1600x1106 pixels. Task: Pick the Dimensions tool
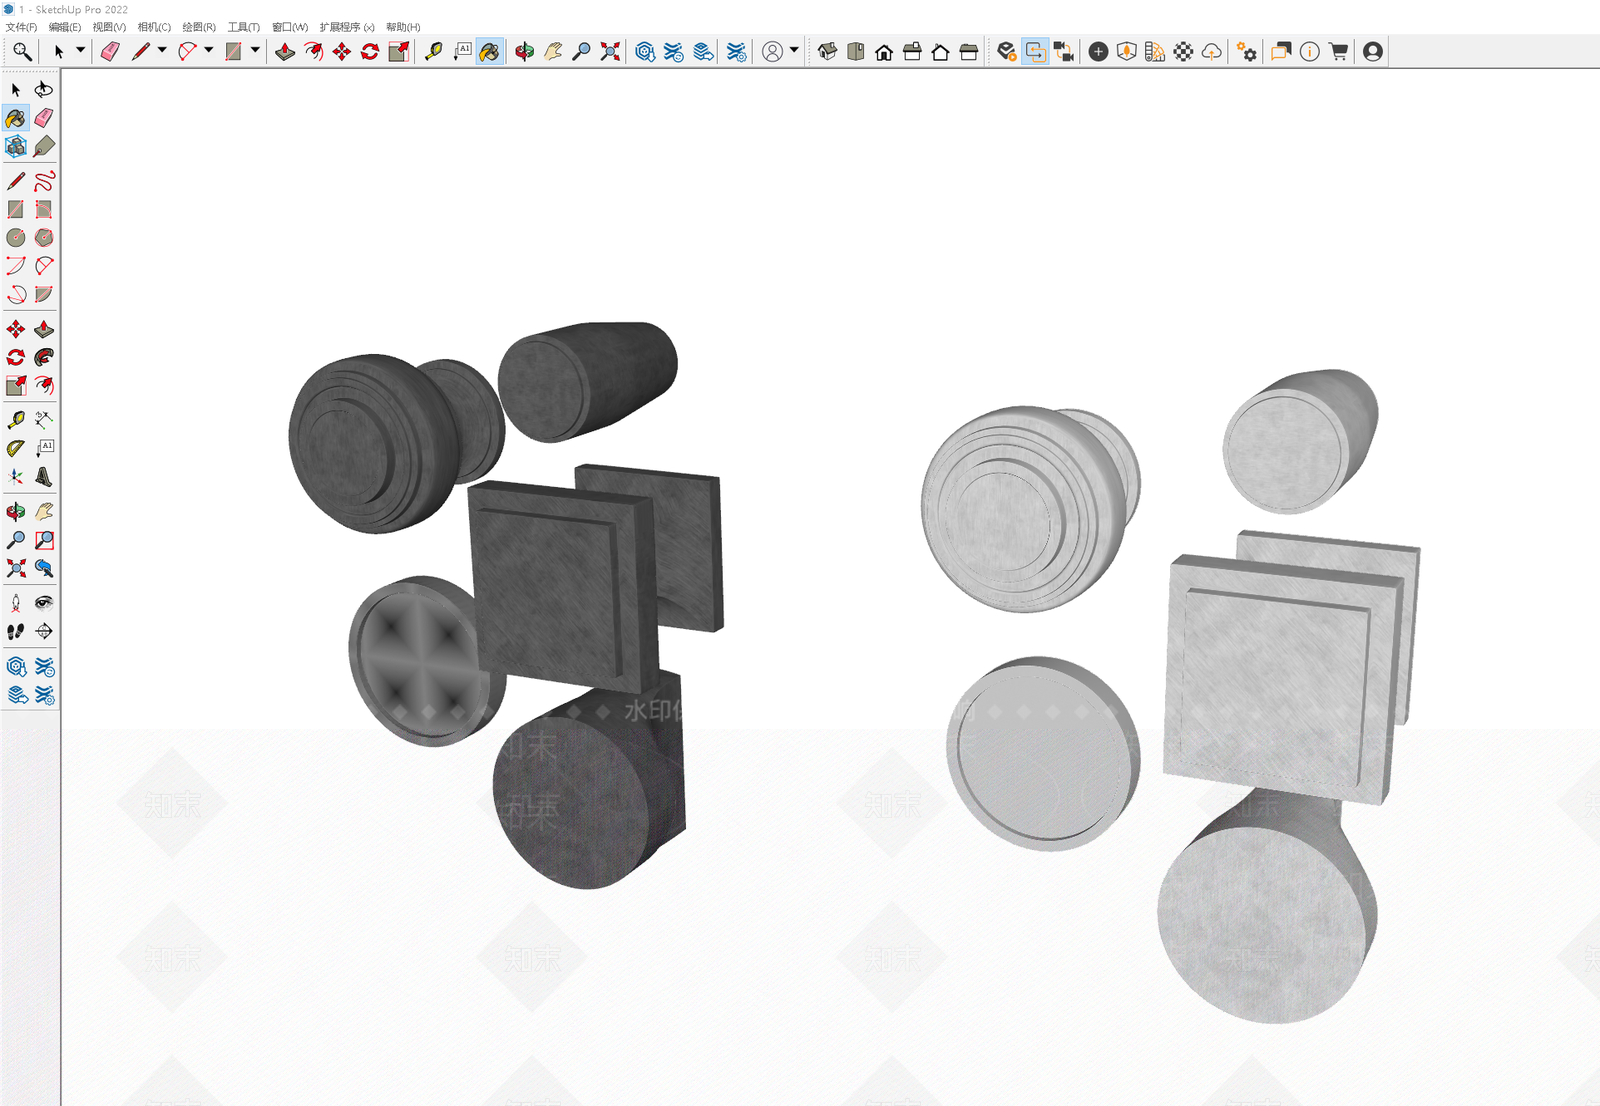click(44, 420)
